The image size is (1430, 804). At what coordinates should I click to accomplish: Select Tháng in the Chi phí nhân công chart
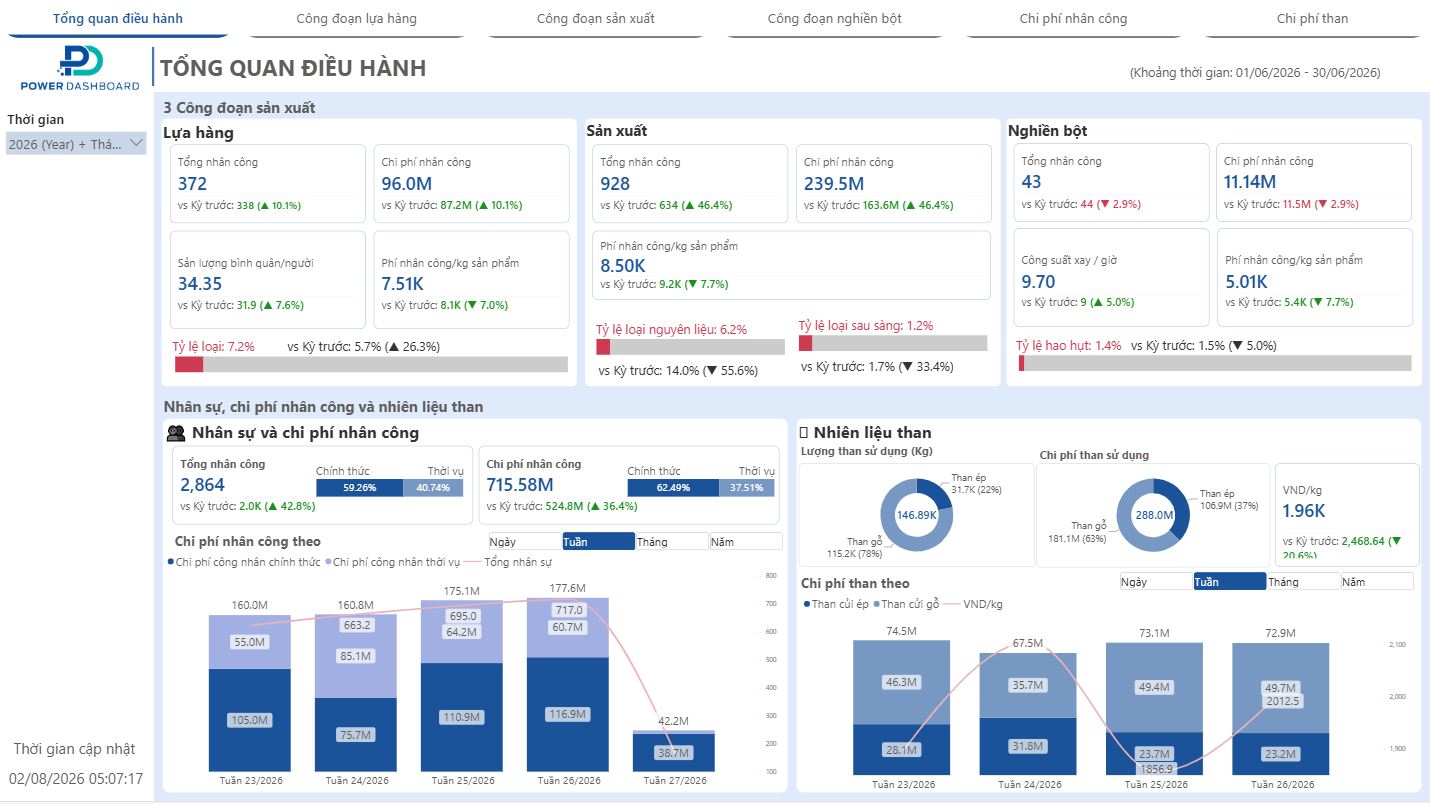tap(672, 541)
